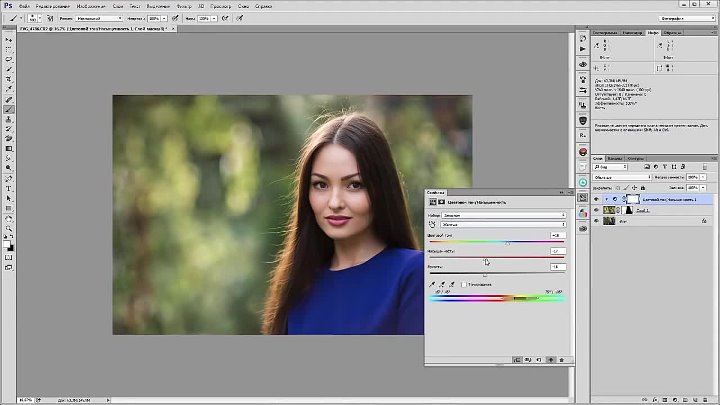Viewport: 720px width, 405px height.
Task: Switch to the Каналы tab
Action: tap(615, 158)
